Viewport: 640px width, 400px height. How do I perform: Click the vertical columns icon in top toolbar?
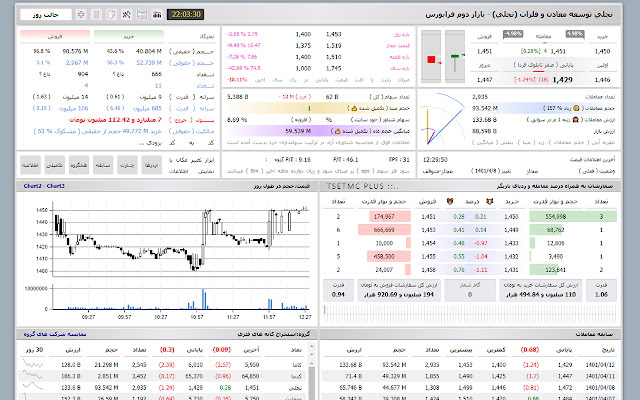pyautogui.click(x=96, y=15)
